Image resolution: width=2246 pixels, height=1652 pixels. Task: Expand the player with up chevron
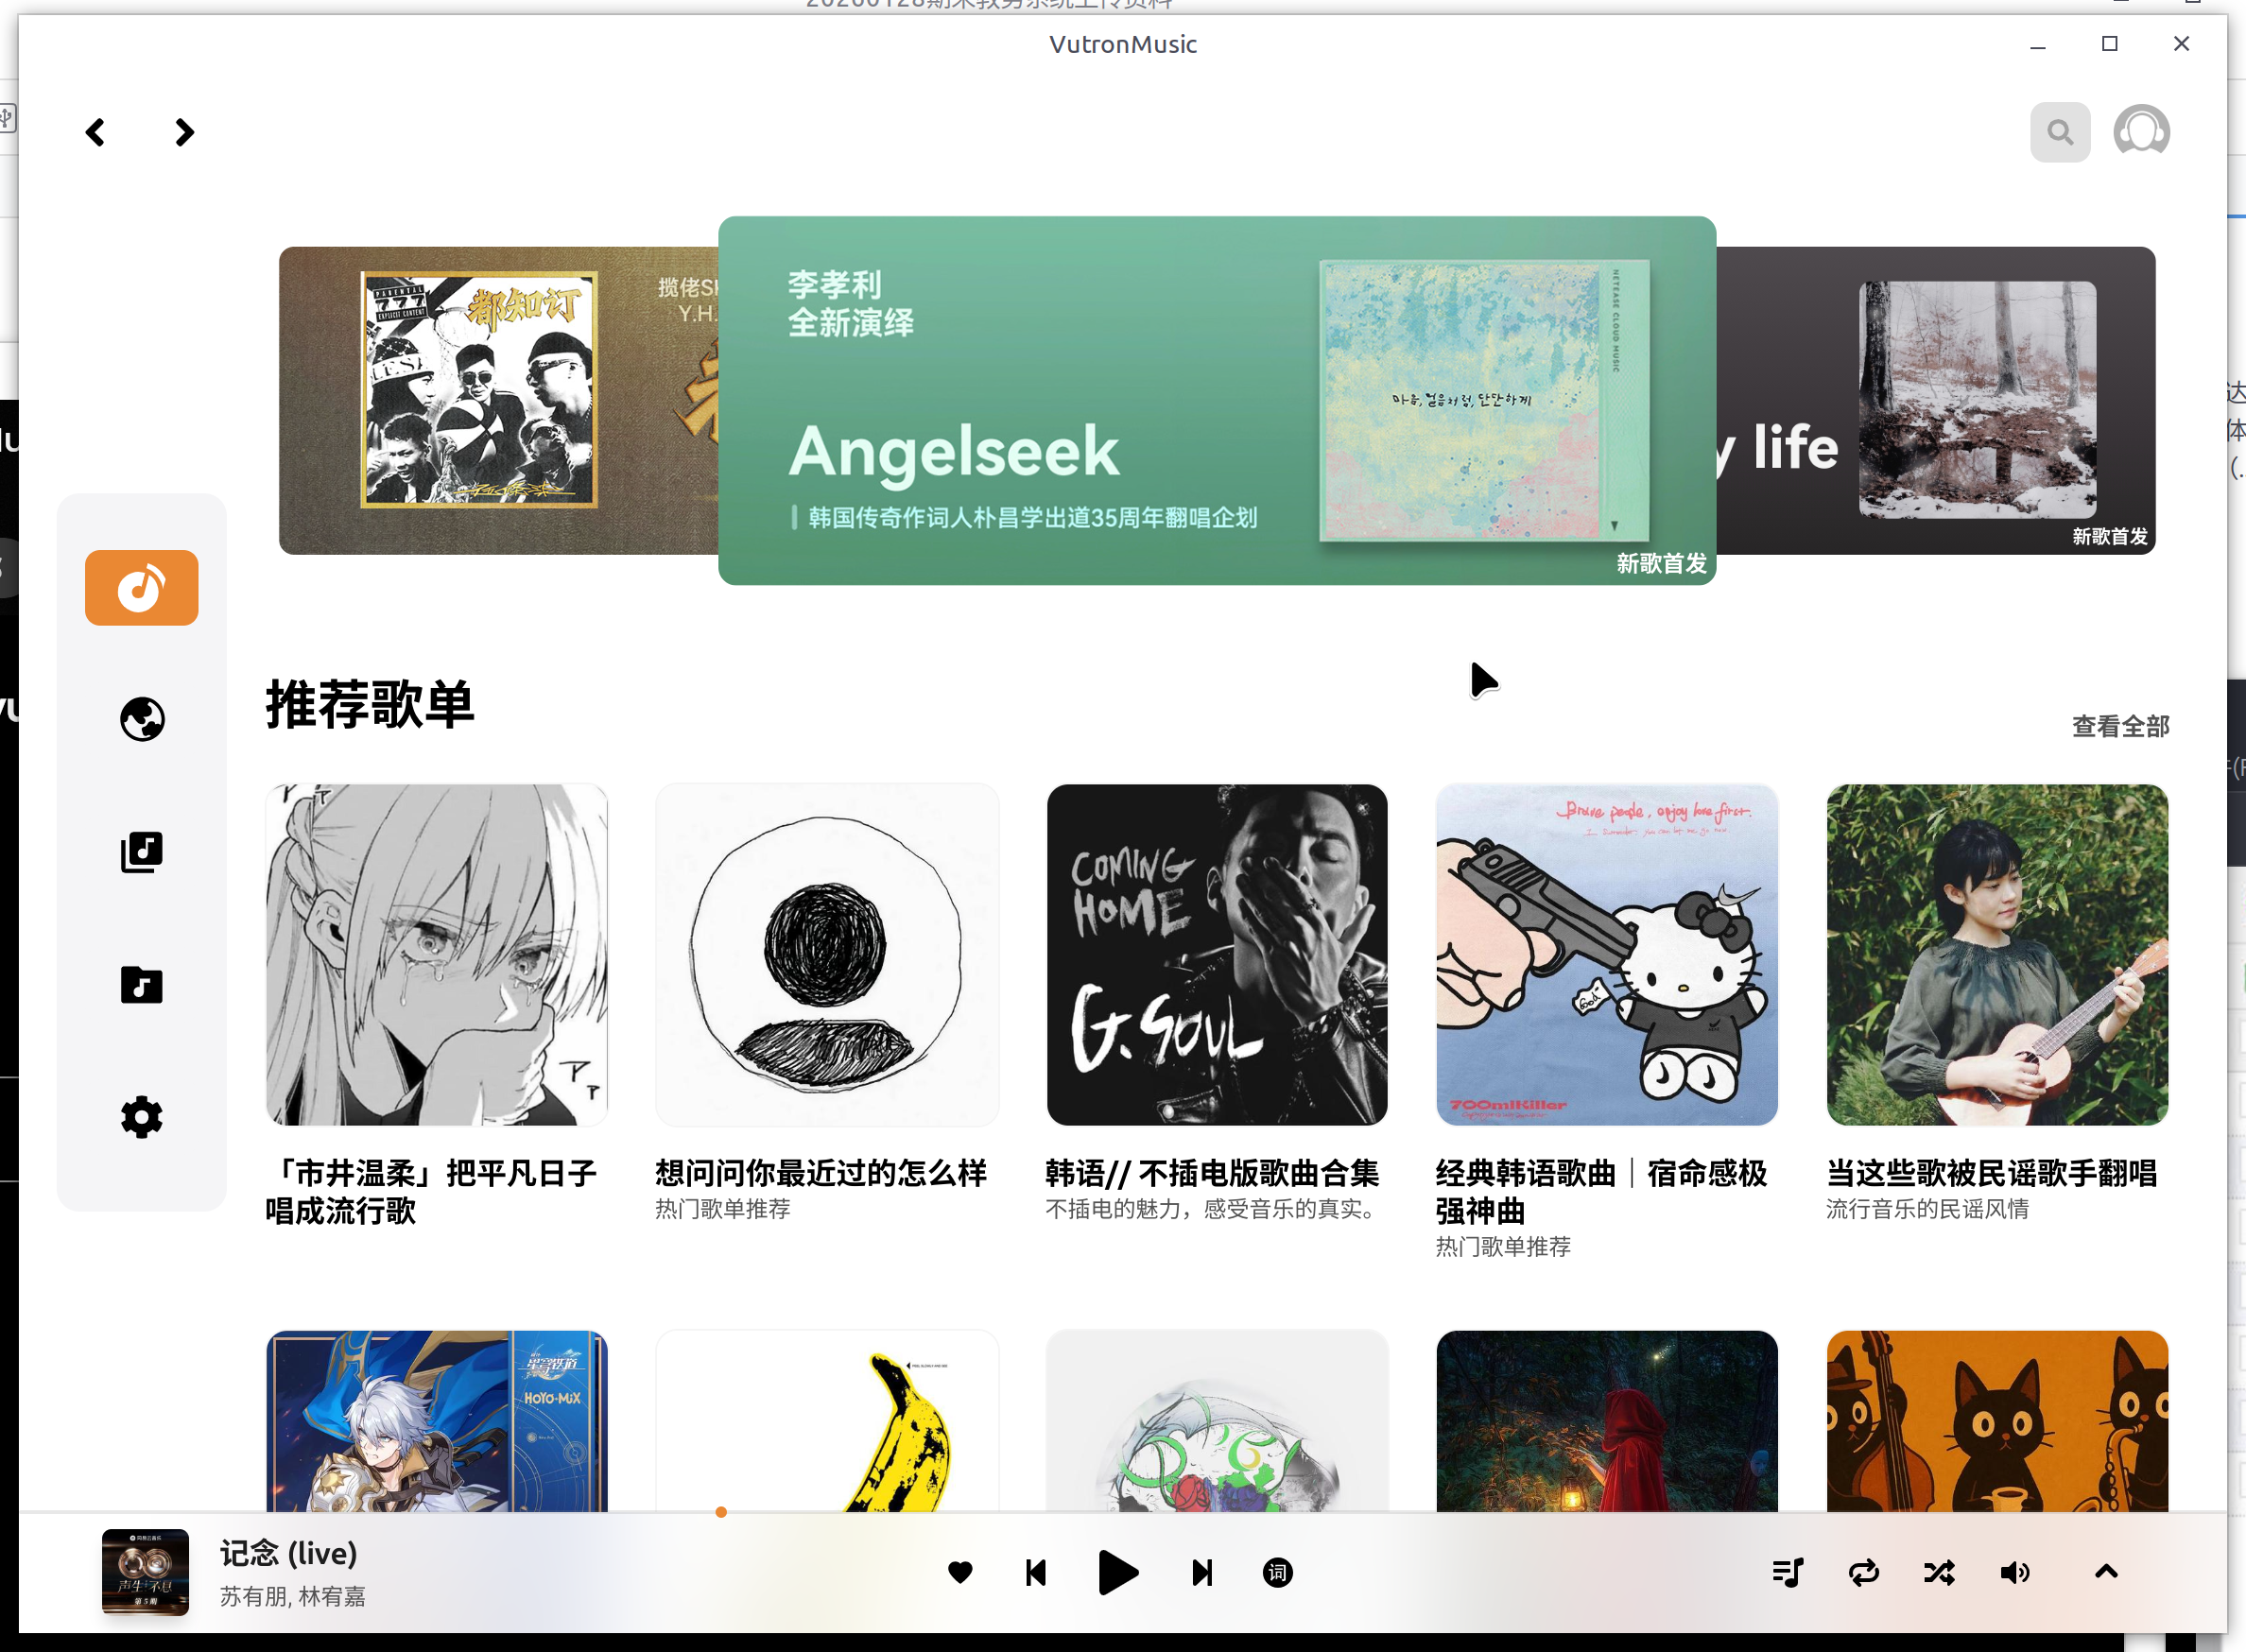(x=2106, y=1572)
